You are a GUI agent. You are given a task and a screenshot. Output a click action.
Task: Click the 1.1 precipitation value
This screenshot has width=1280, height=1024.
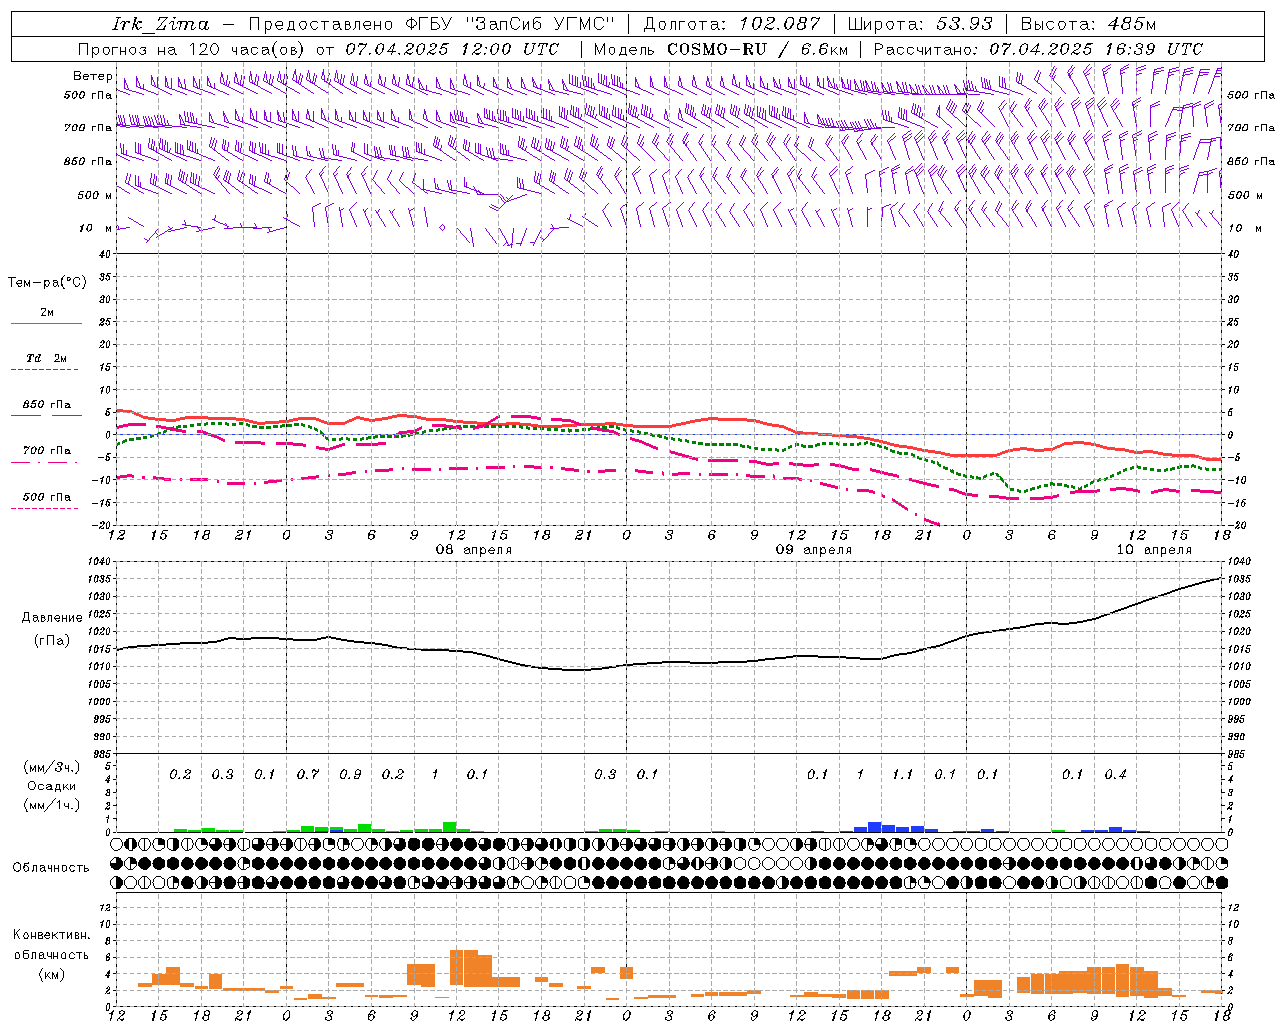(x=903, y=775)
